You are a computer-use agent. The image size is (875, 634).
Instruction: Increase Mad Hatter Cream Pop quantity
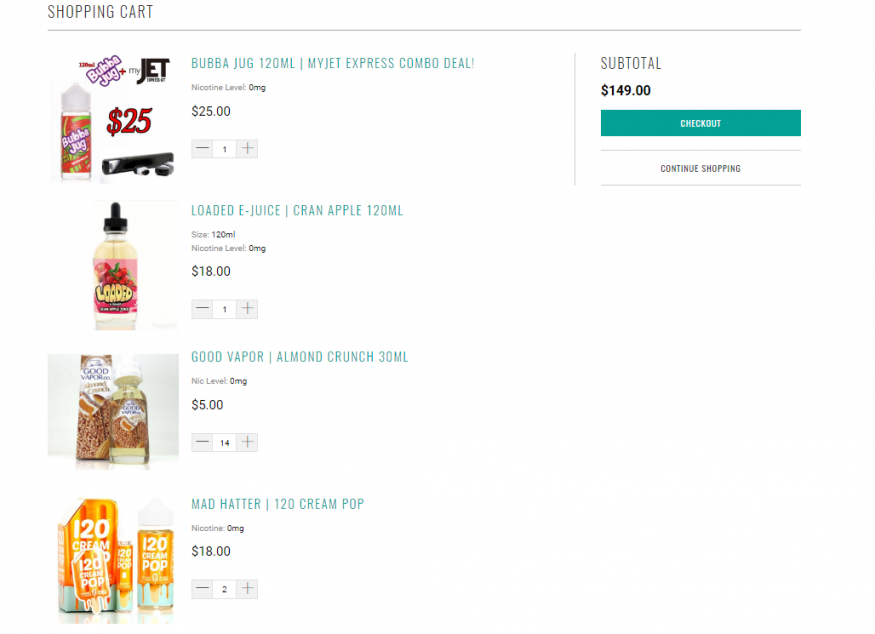tap(247, 589)
